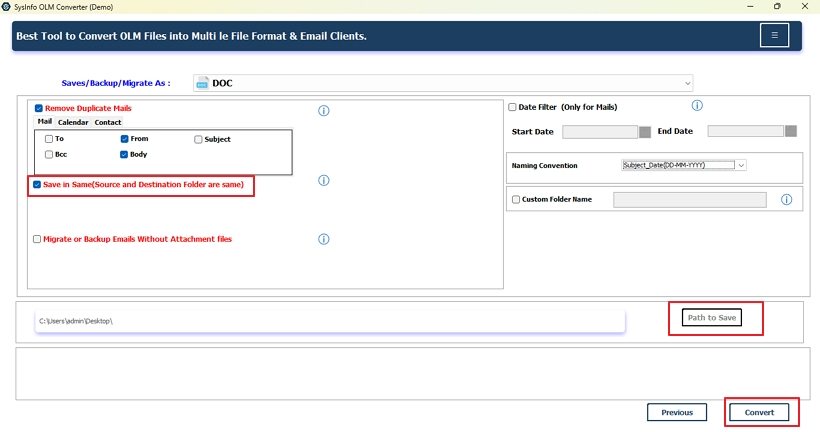Click the Path to Save button

click(x=712, y=317)
